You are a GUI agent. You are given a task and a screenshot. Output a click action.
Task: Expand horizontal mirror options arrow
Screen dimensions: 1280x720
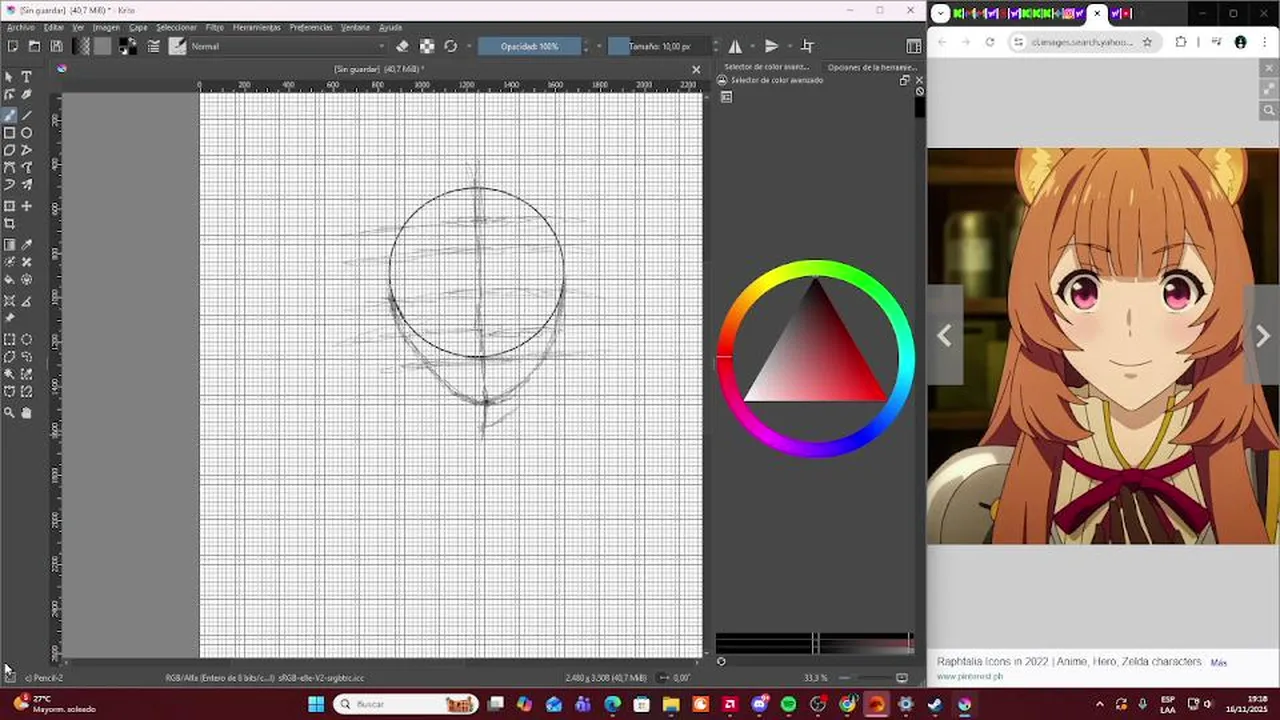point(752,46)
